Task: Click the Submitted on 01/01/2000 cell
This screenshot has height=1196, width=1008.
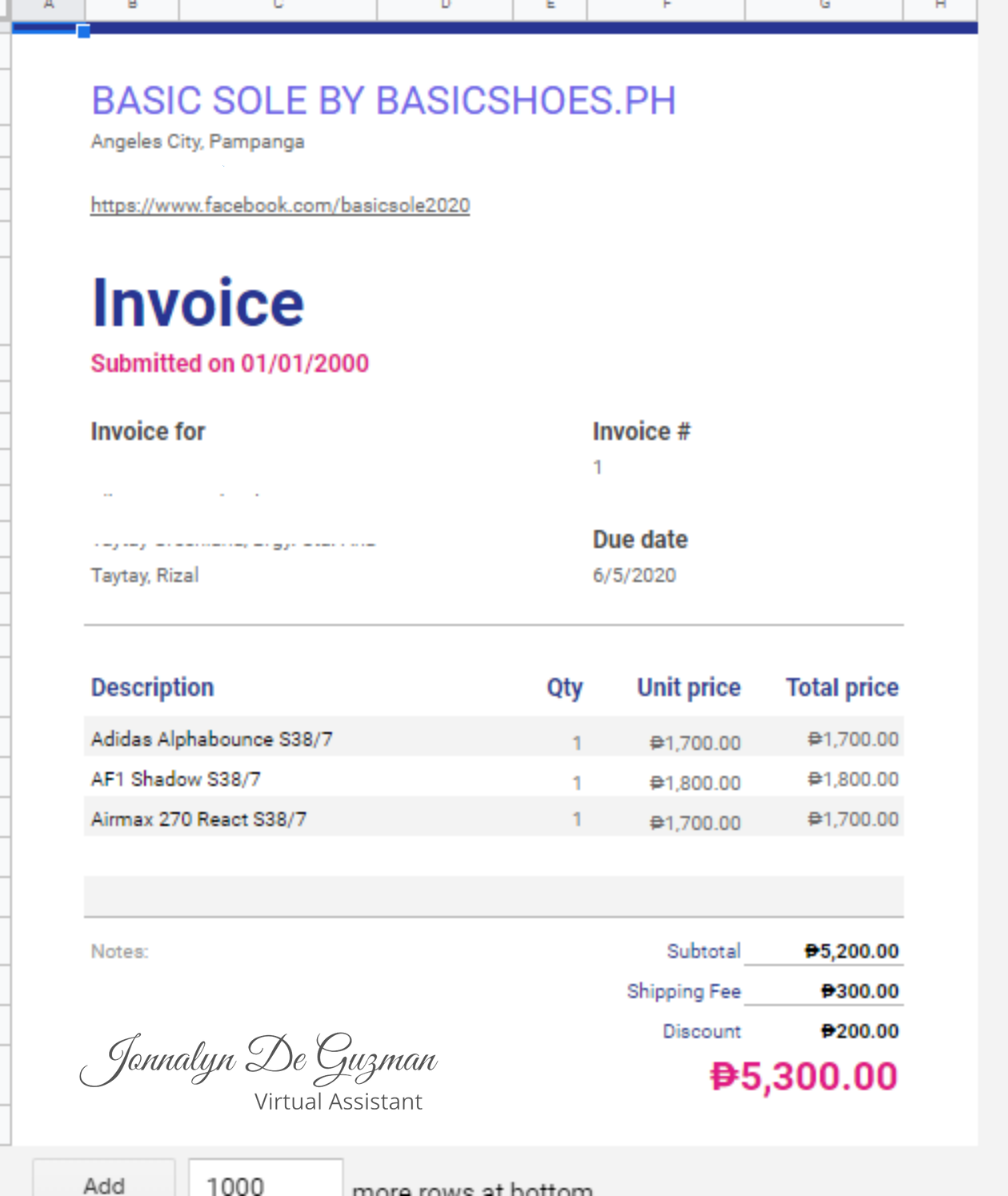Action: coord(230,363)
